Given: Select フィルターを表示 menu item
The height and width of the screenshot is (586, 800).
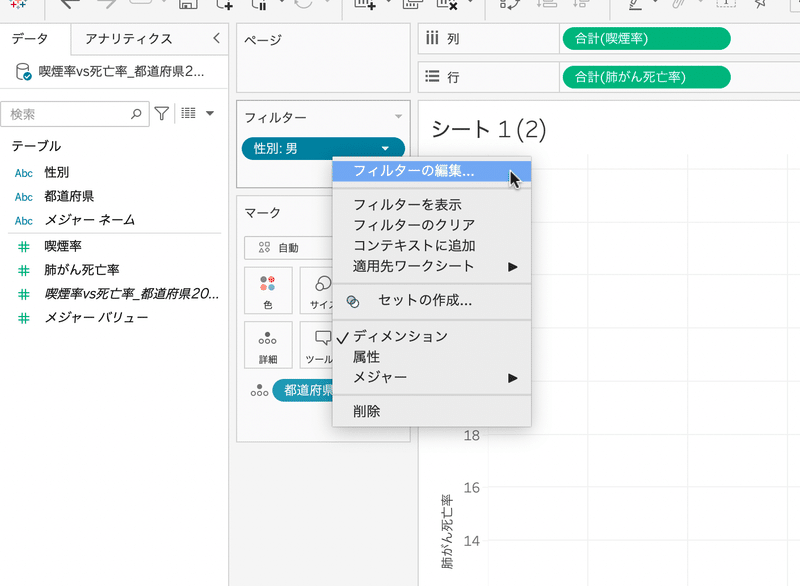Looking at the screenshot, I should 432,205.
